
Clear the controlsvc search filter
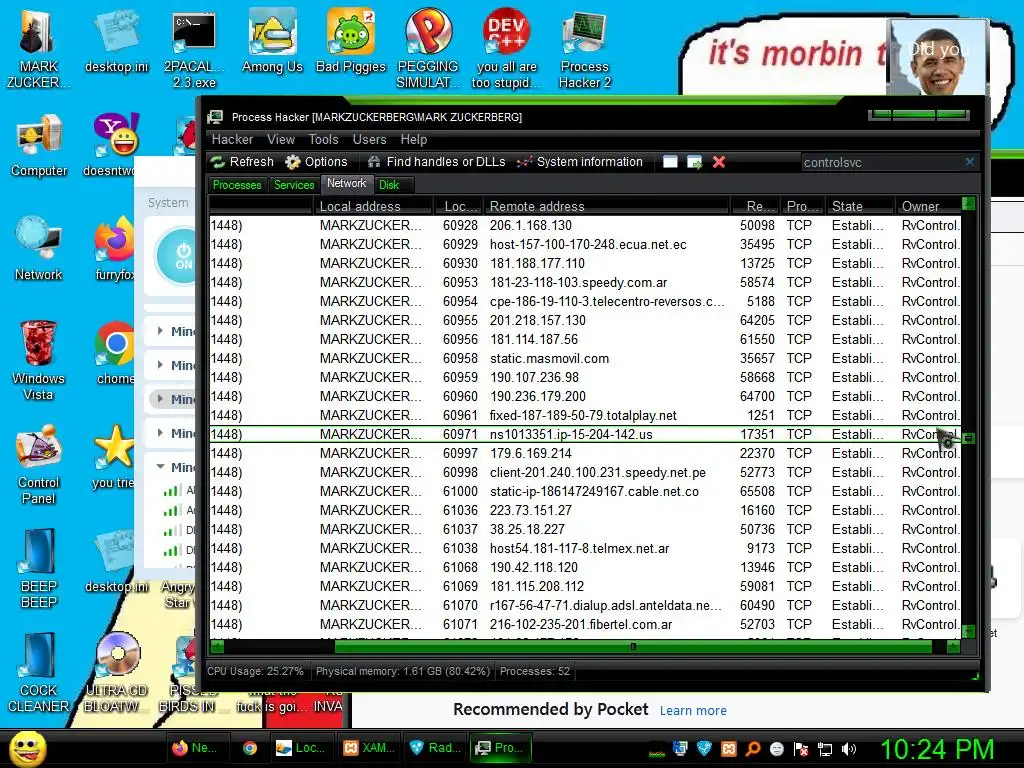click(x=970, y=161)
